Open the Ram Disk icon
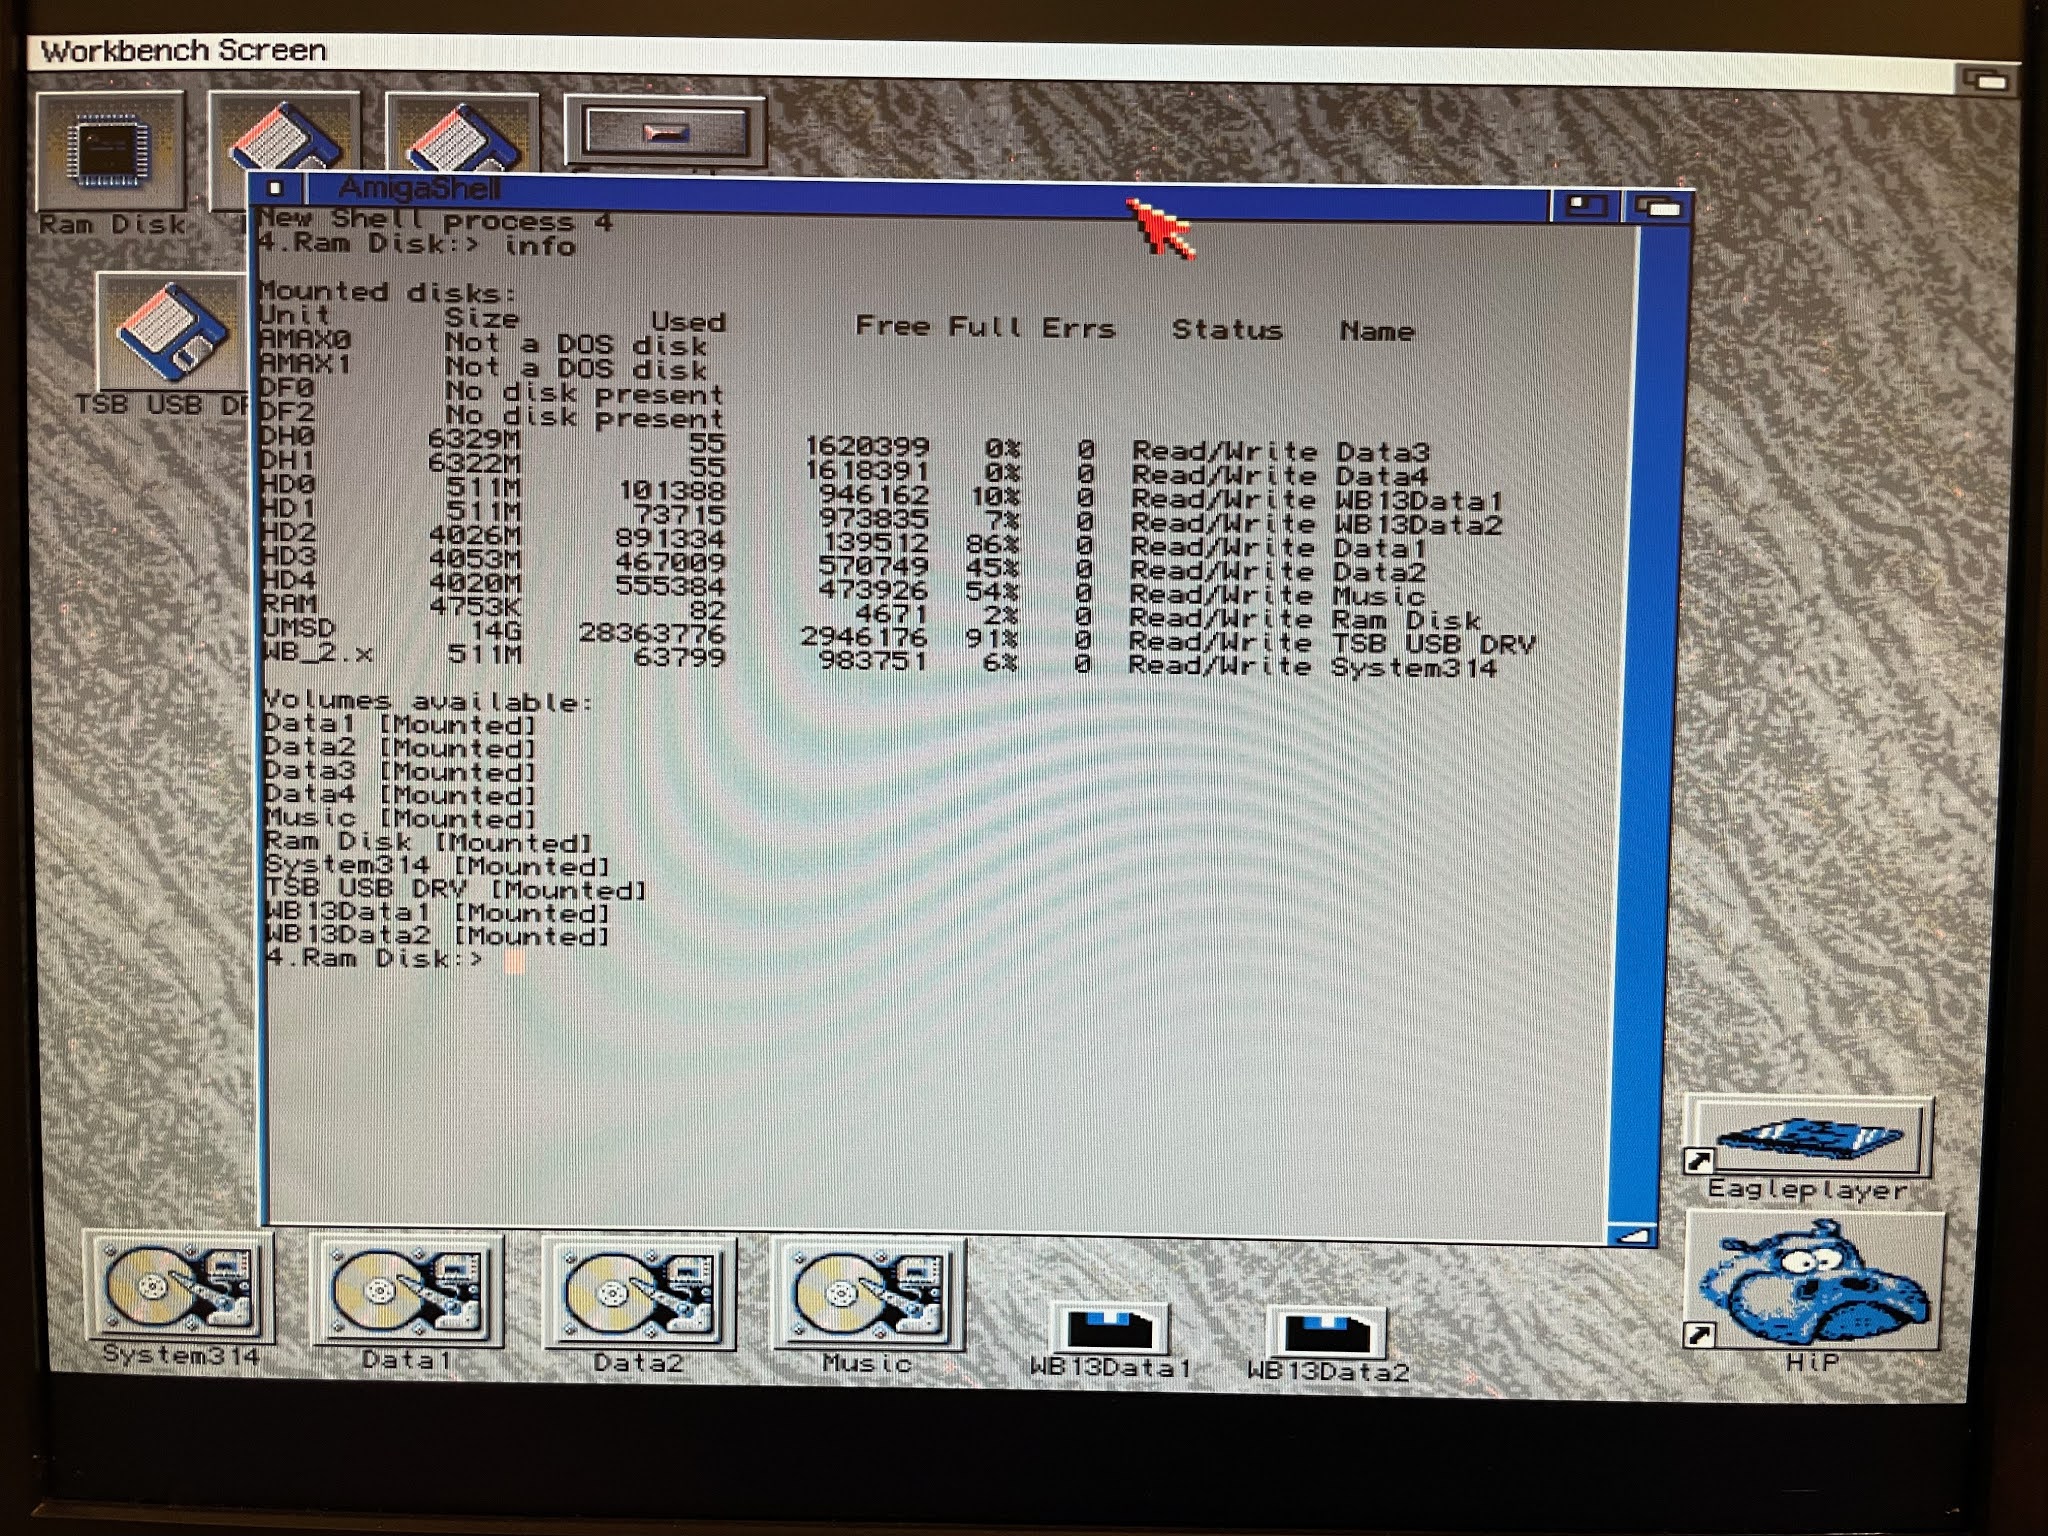 click(x=110, y=150)
